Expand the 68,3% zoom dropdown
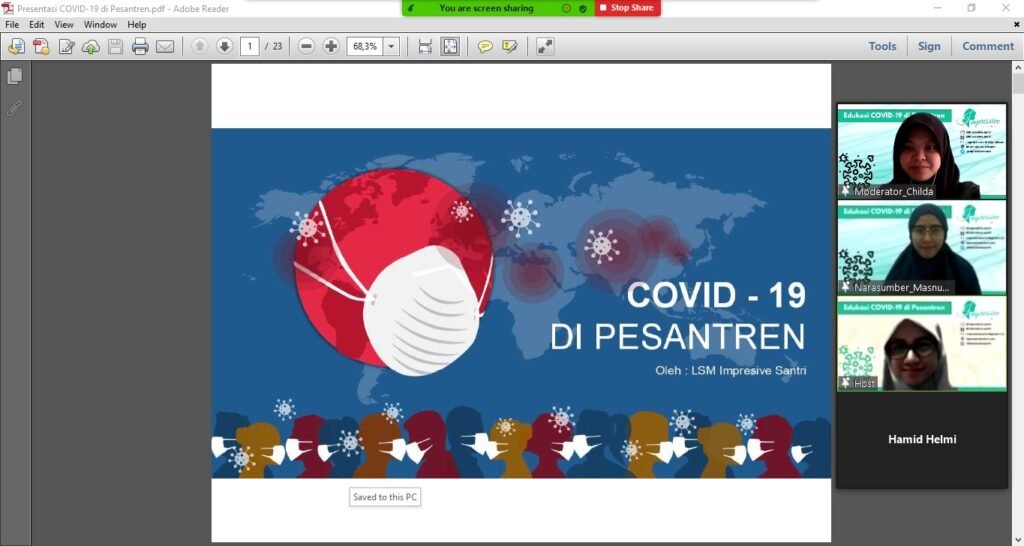Screen dimensions: 1024x546 click(390, 46)
